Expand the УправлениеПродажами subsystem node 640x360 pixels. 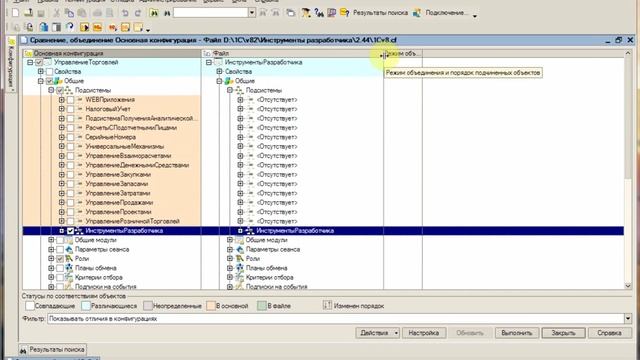click(x=62, y=202)
